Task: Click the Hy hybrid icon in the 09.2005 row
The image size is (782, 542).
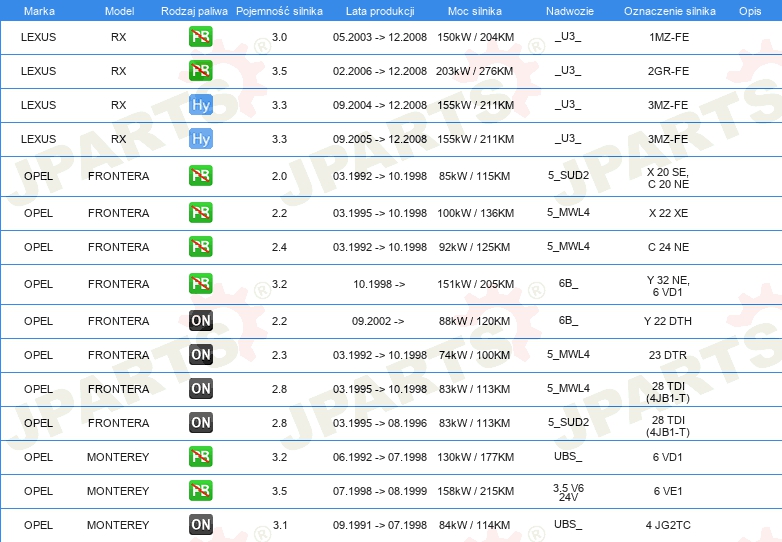Action: coord(201,139)
